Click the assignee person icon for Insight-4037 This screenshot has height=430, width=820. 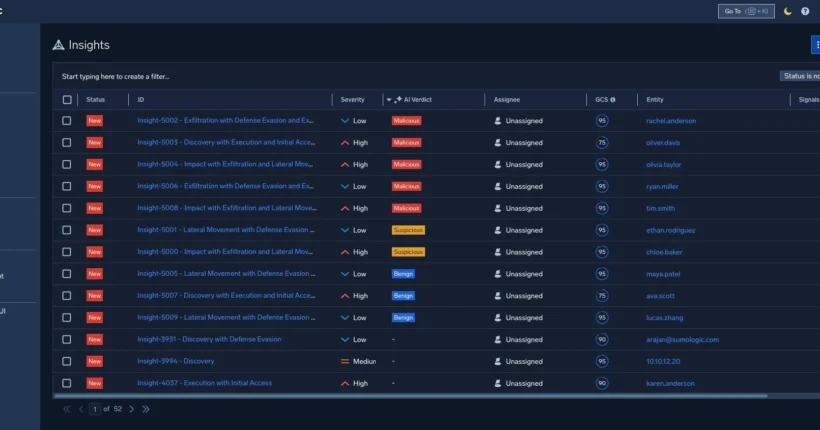tap(497, 383)
